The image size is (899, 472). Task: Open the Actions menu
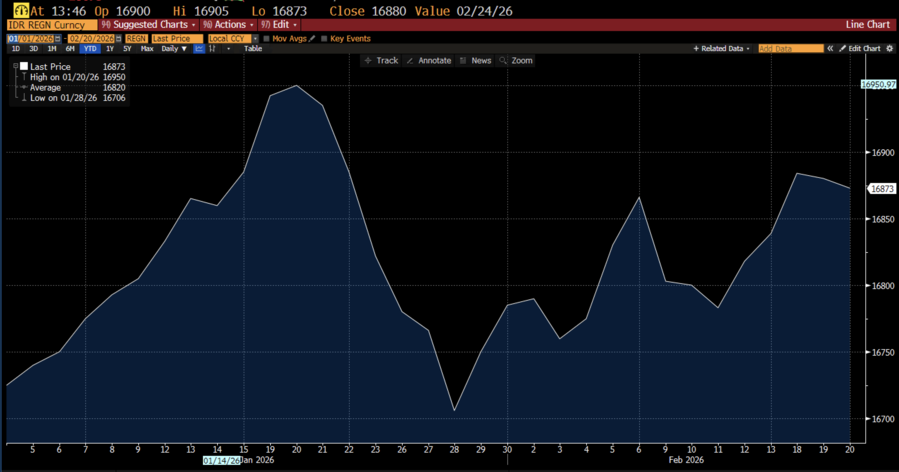(226, 24)
